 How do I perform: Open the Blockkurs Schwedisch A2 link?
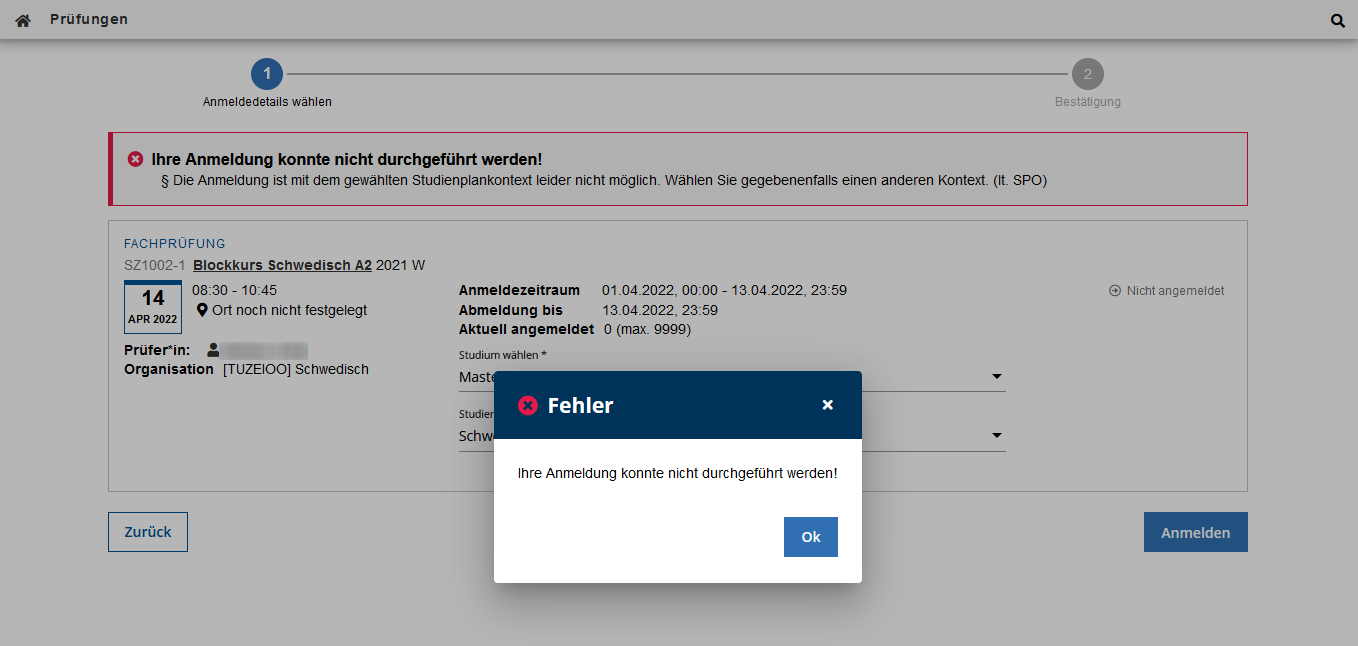282,265
